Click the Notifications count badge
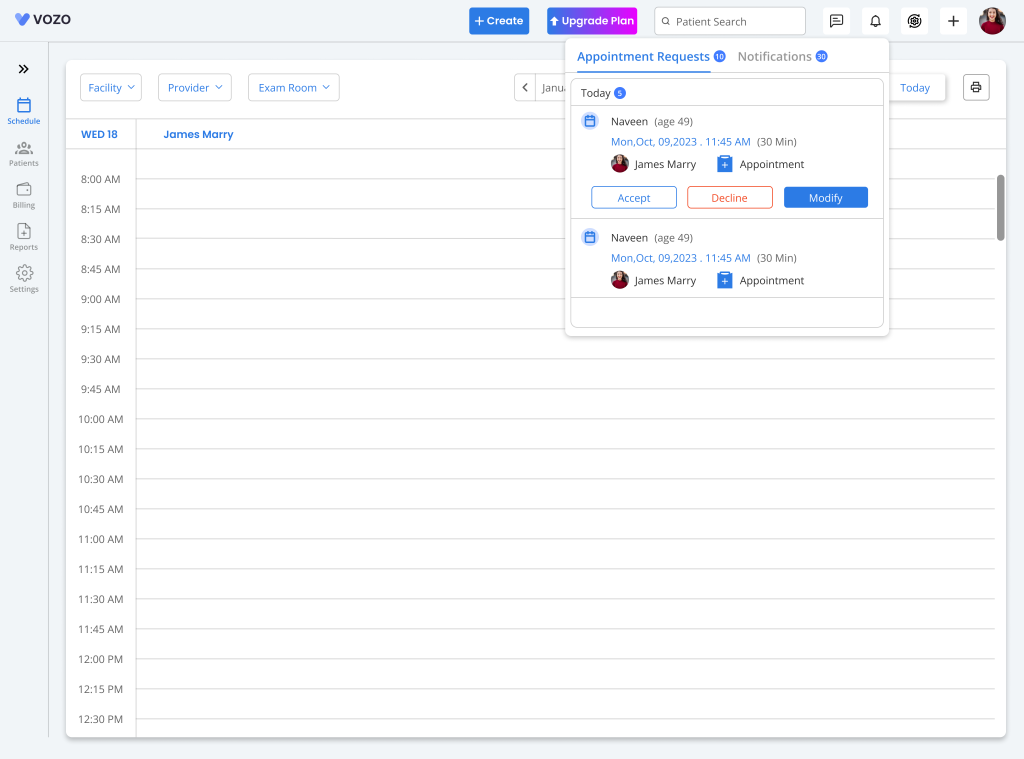The height and width of the screenshot is (759, 1024). tap(822, 56)
